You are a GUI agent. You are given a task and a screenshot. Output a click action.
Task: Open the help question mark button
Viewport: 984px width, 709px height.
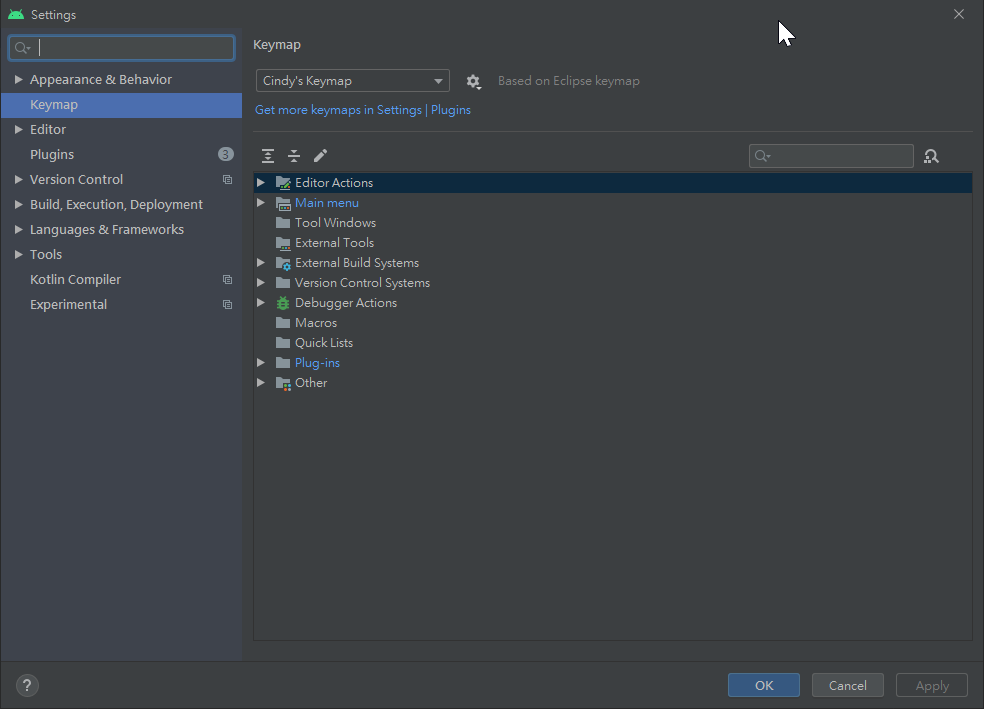27,685
